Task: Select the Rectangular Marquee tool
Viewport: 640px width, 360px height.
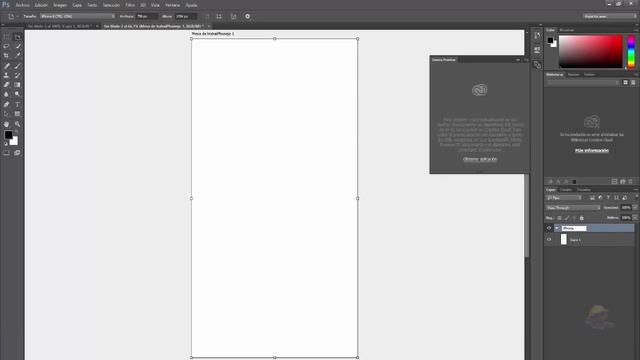Action: click(7, 37)
